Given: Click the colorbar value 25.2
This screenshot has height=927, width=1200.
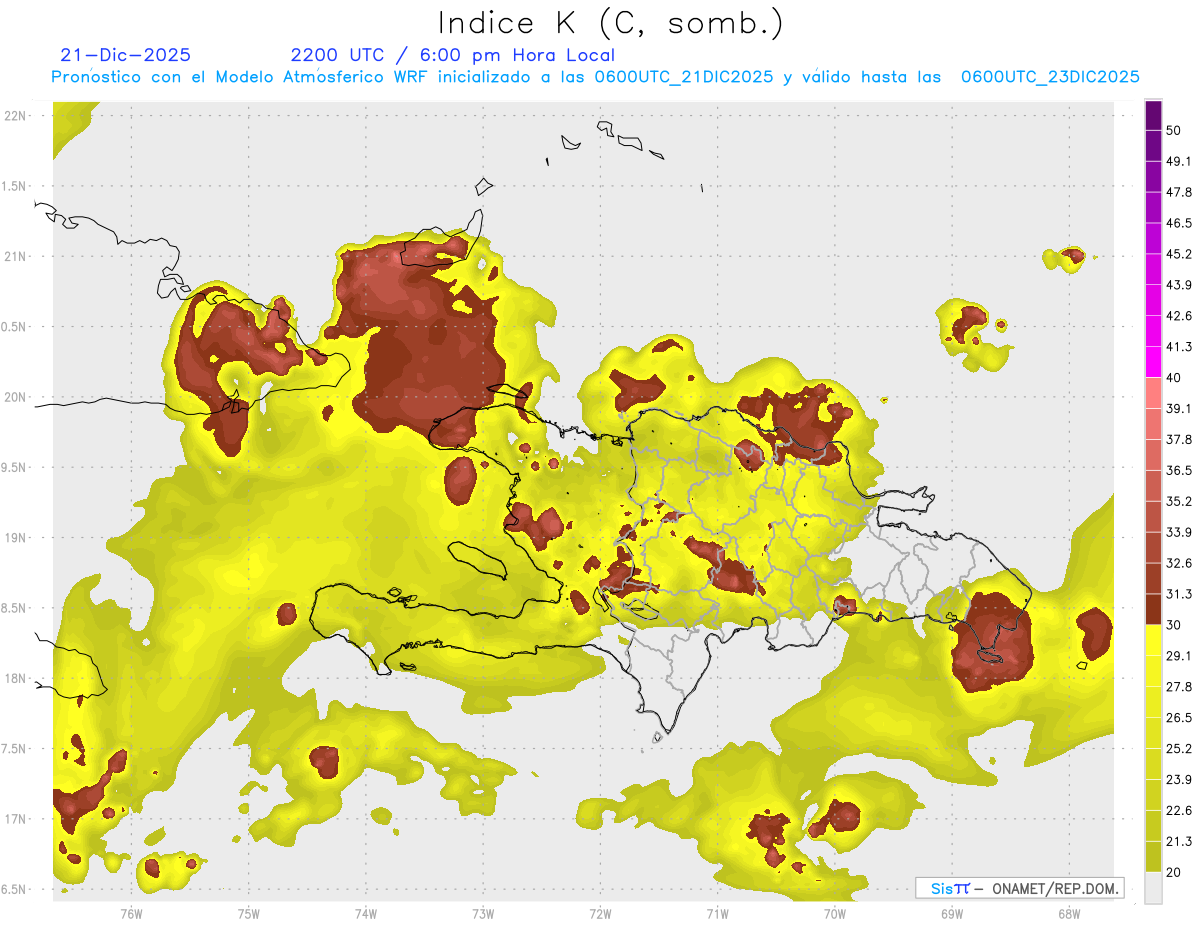Looking at the screenshot, I should pyautogui.click(x=1179, y=749).
